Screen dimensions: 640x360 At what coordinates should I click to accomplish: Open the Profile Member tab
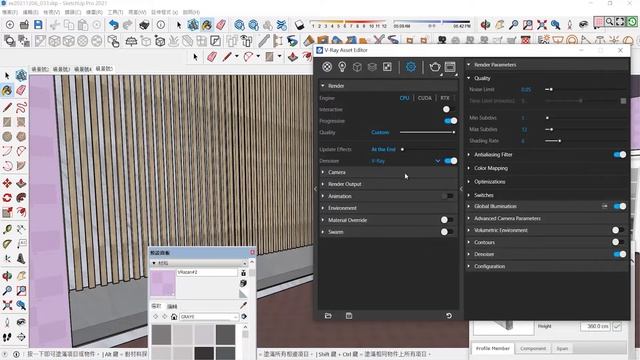(493, 348)
